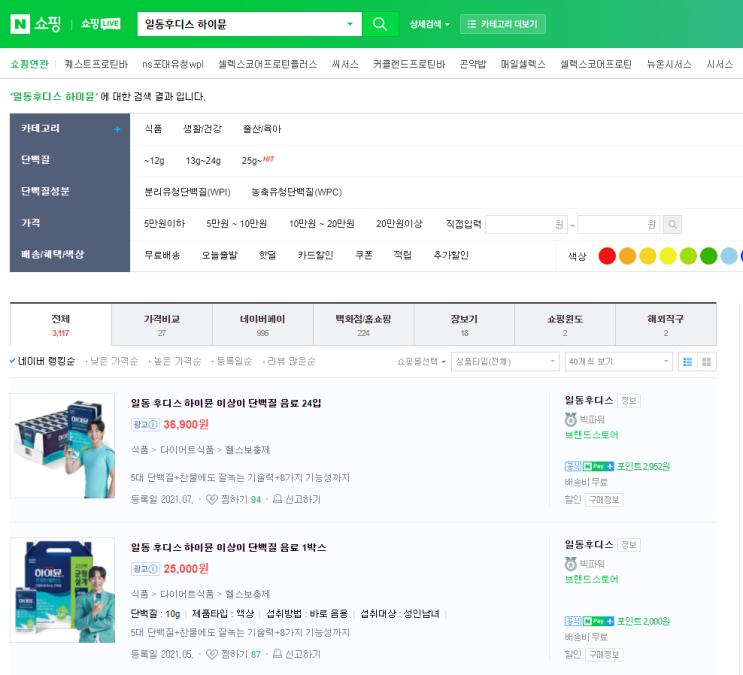Switch to 해외직구 tab
Image resolution: width=743 pixels, height=675 pixels.
[666, 325]
